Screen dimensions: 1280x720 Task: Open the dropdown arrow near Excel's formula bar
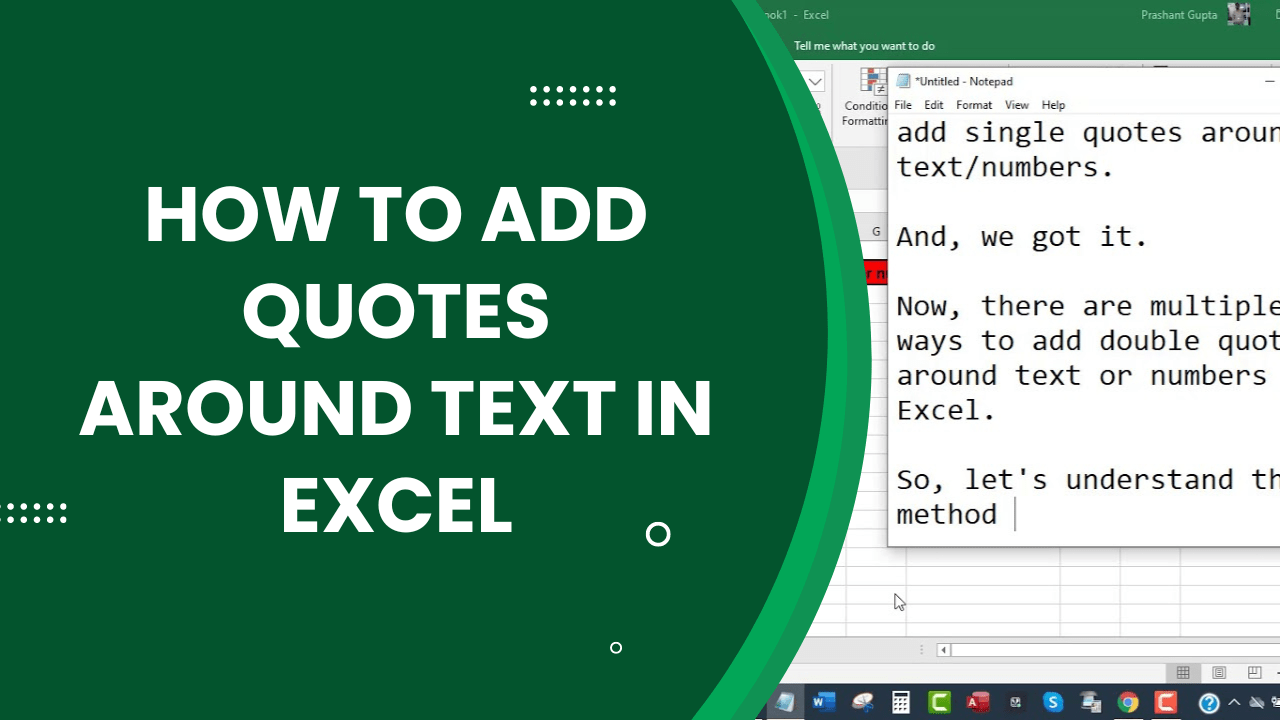pos(814,81)
